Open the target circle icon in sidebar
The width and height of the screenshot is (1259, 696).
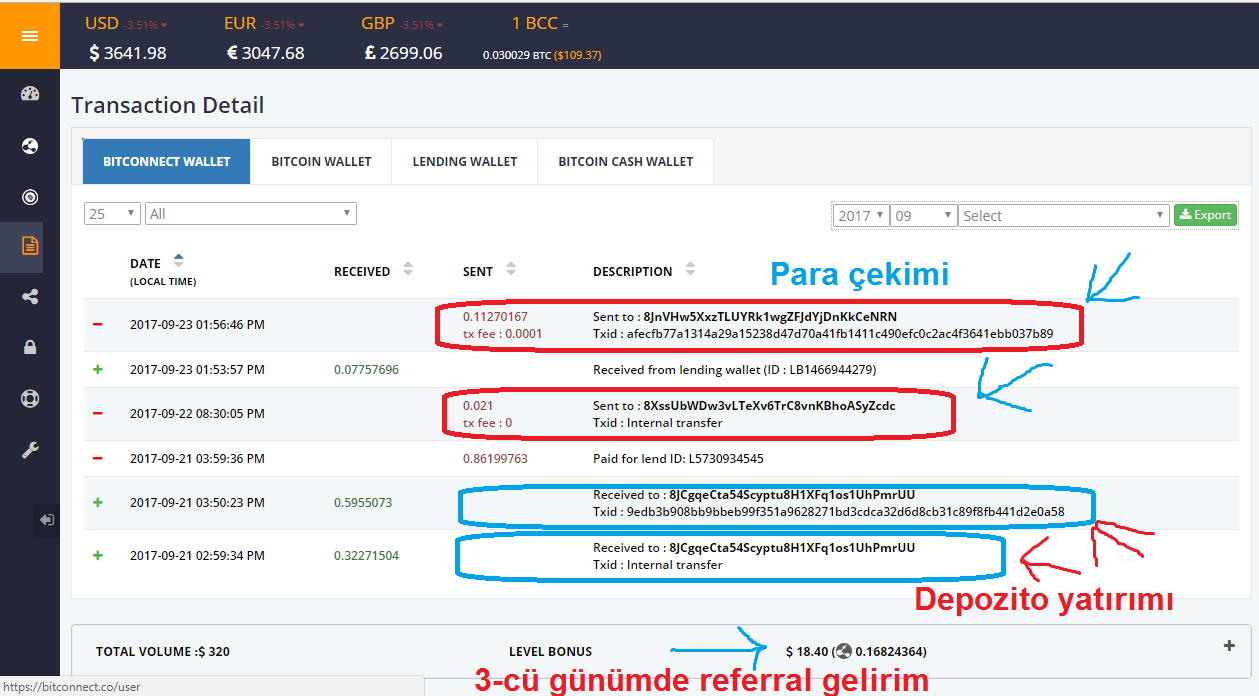30,197
